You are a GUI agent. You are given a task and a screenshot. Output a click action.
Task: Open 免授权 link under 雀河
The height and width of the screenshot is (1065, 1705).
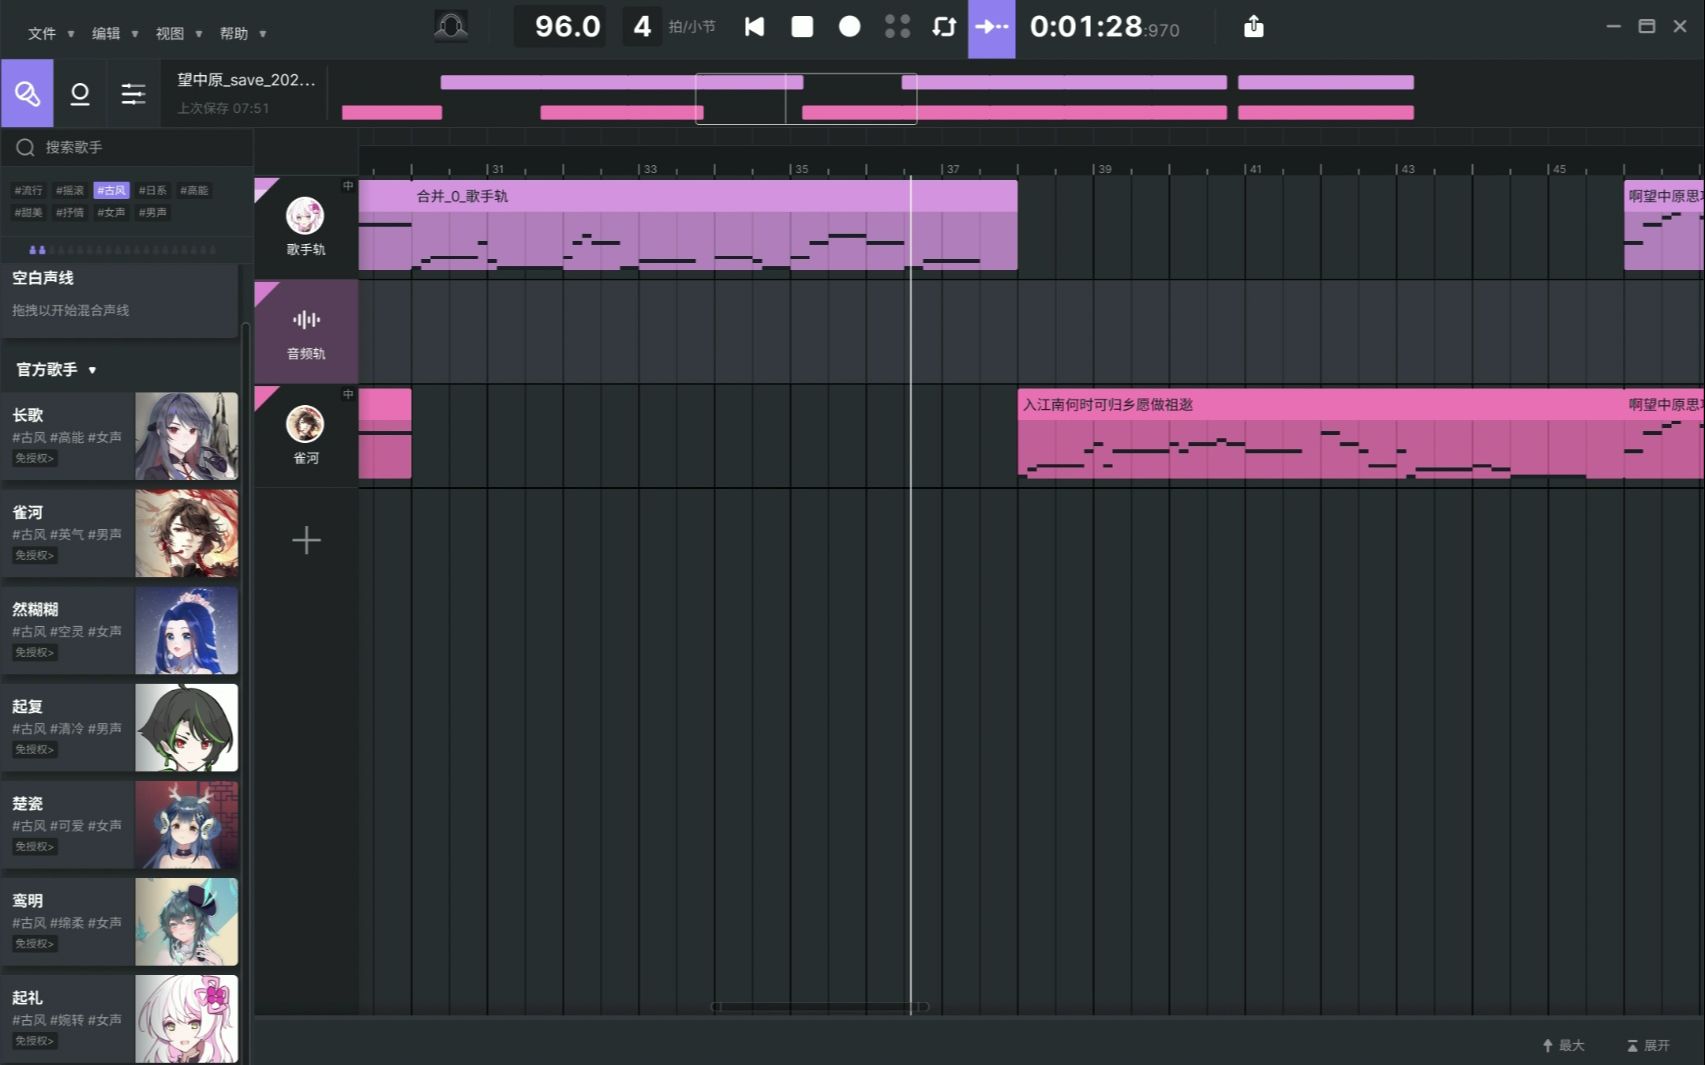34,555
